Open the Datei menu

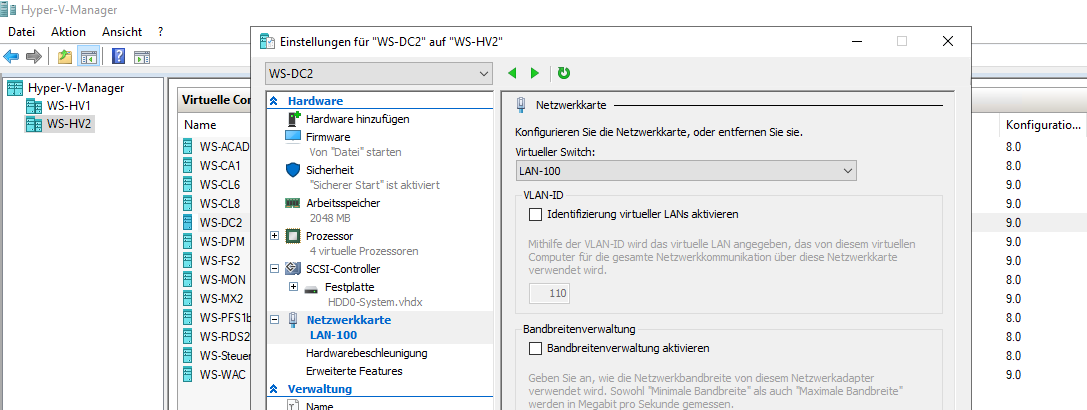(x=21, y=31)
